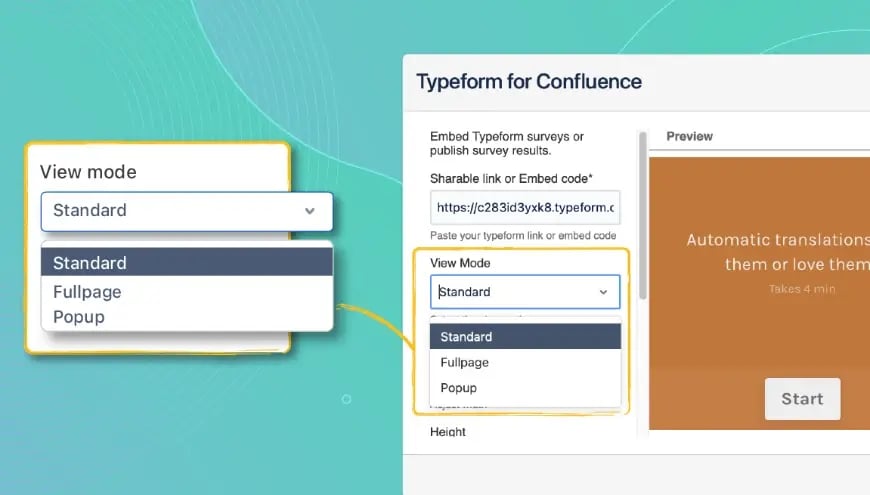
Task: Click the Sharable link or Embed code field
Action: tap(525, 208)
